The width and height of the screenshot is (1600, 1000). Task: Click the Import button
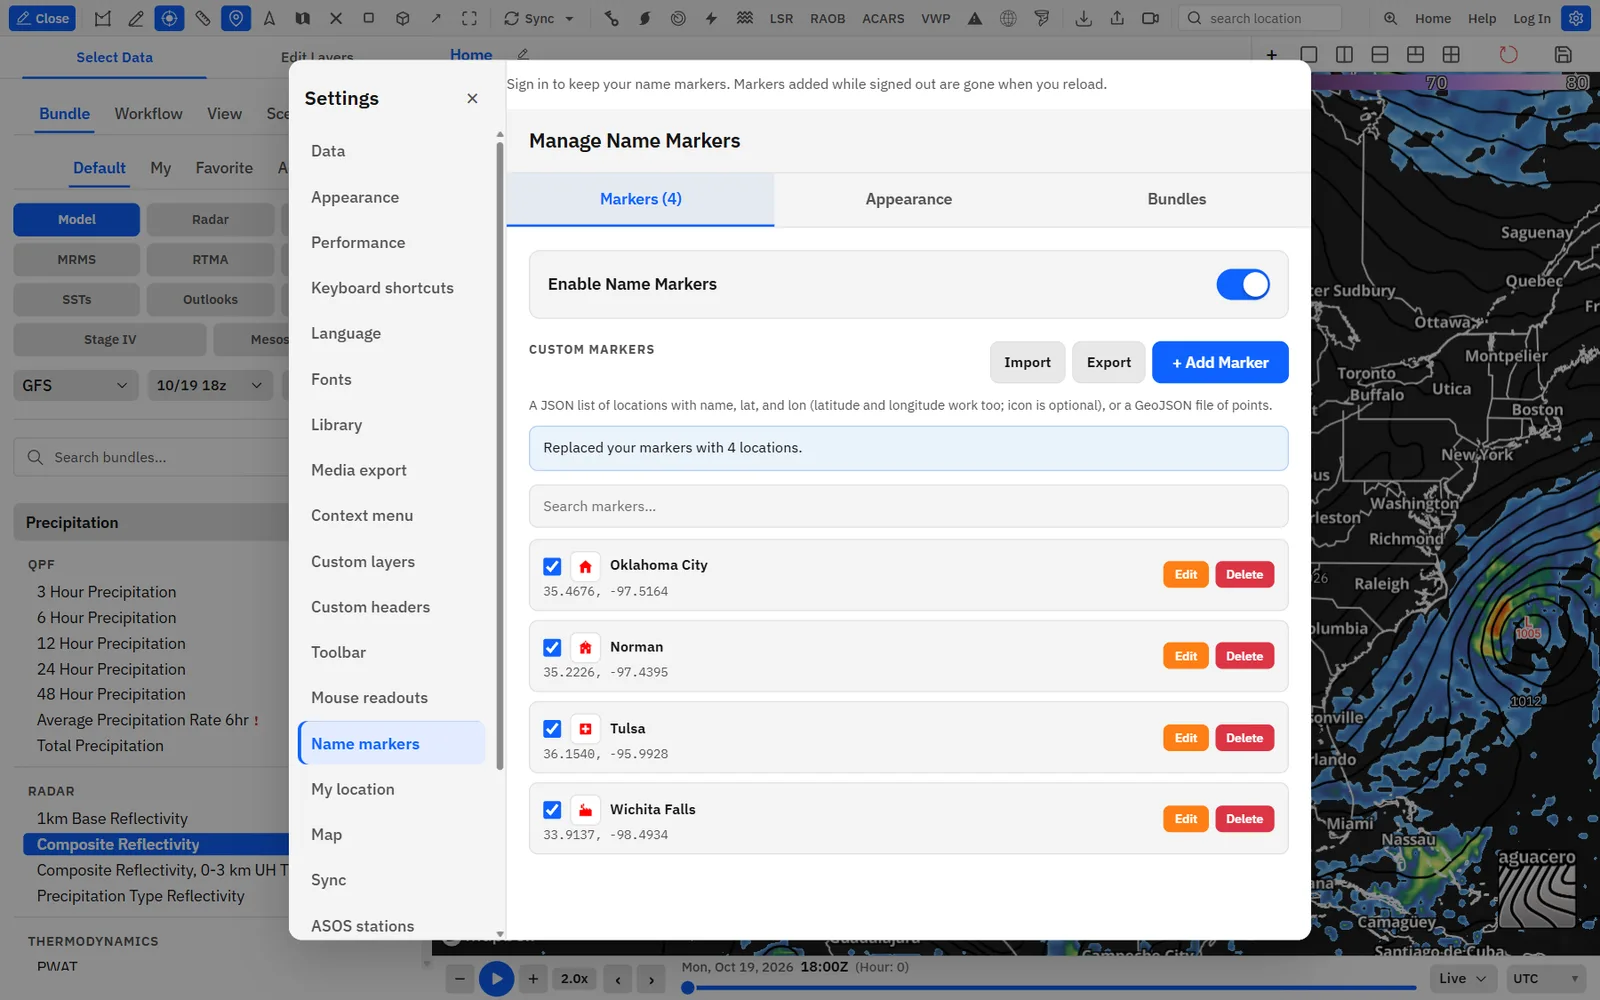tap(1027, 362)
